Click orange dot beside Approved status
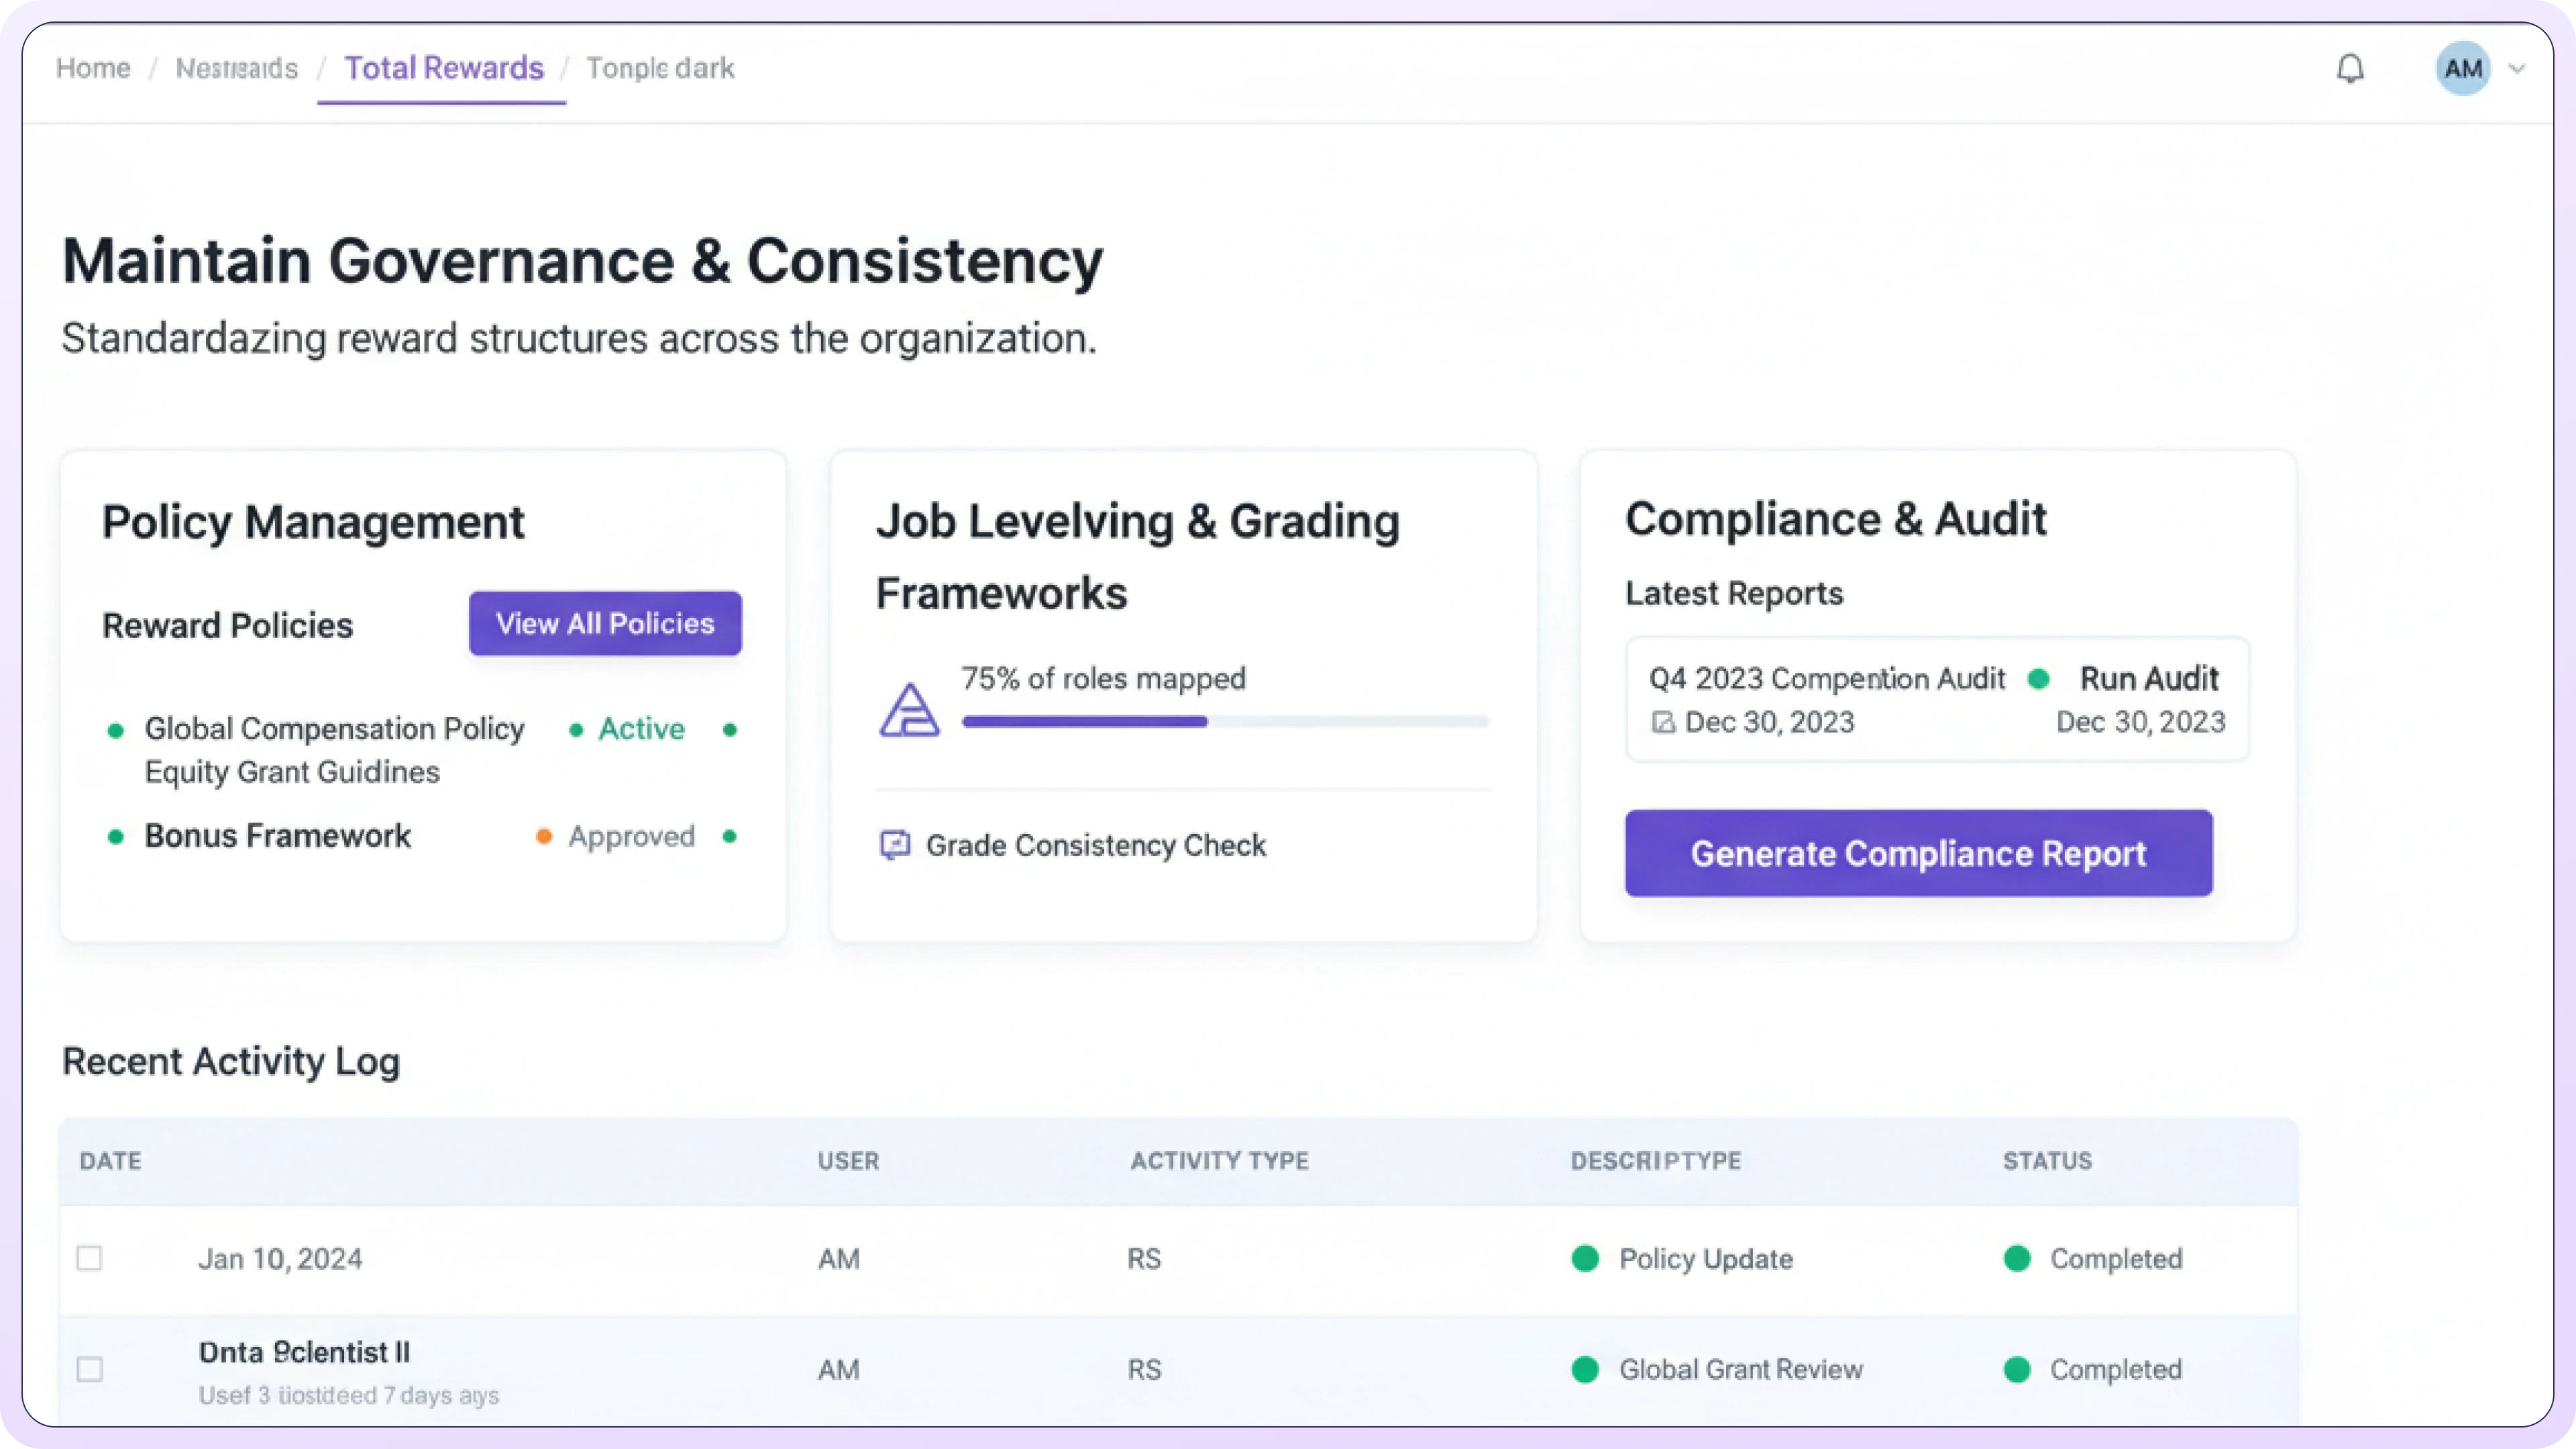Viewport: 2576px width, 1449px height. tap(544, 837)
